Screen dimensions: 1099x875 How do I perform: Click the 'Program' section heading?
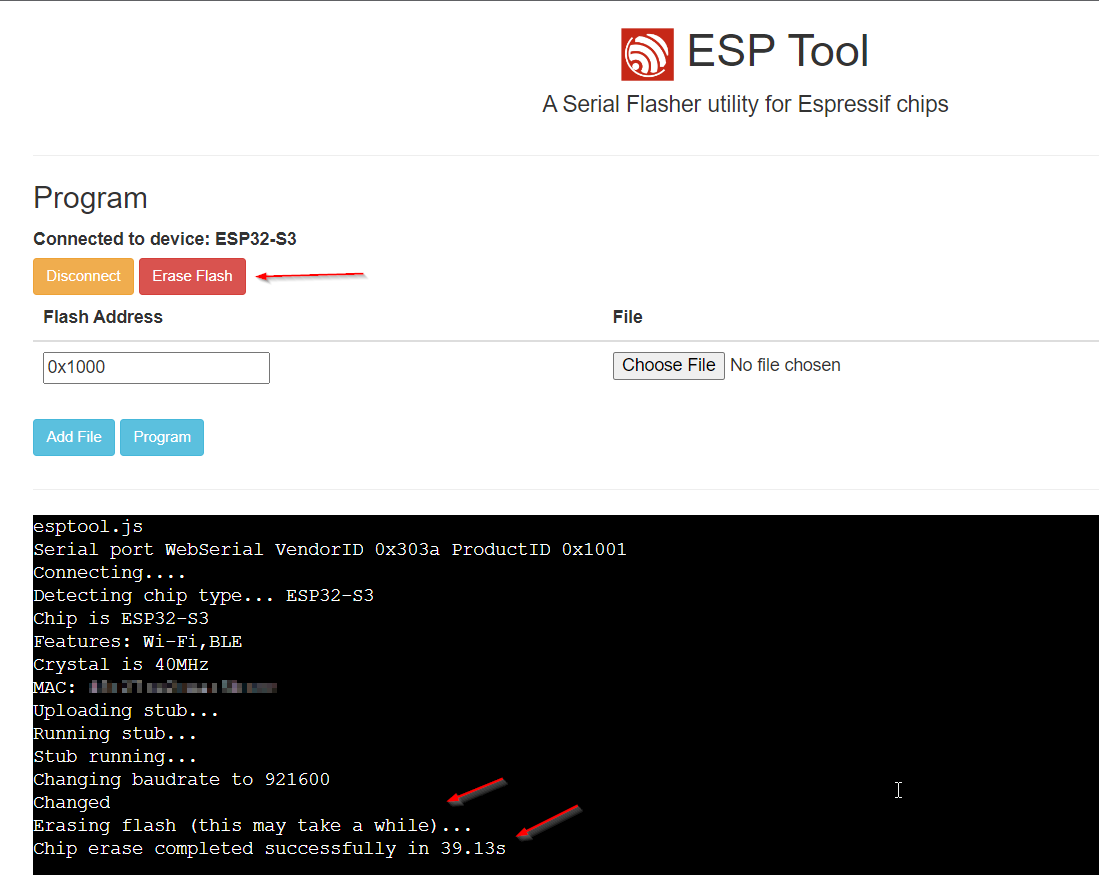point(90,198)
